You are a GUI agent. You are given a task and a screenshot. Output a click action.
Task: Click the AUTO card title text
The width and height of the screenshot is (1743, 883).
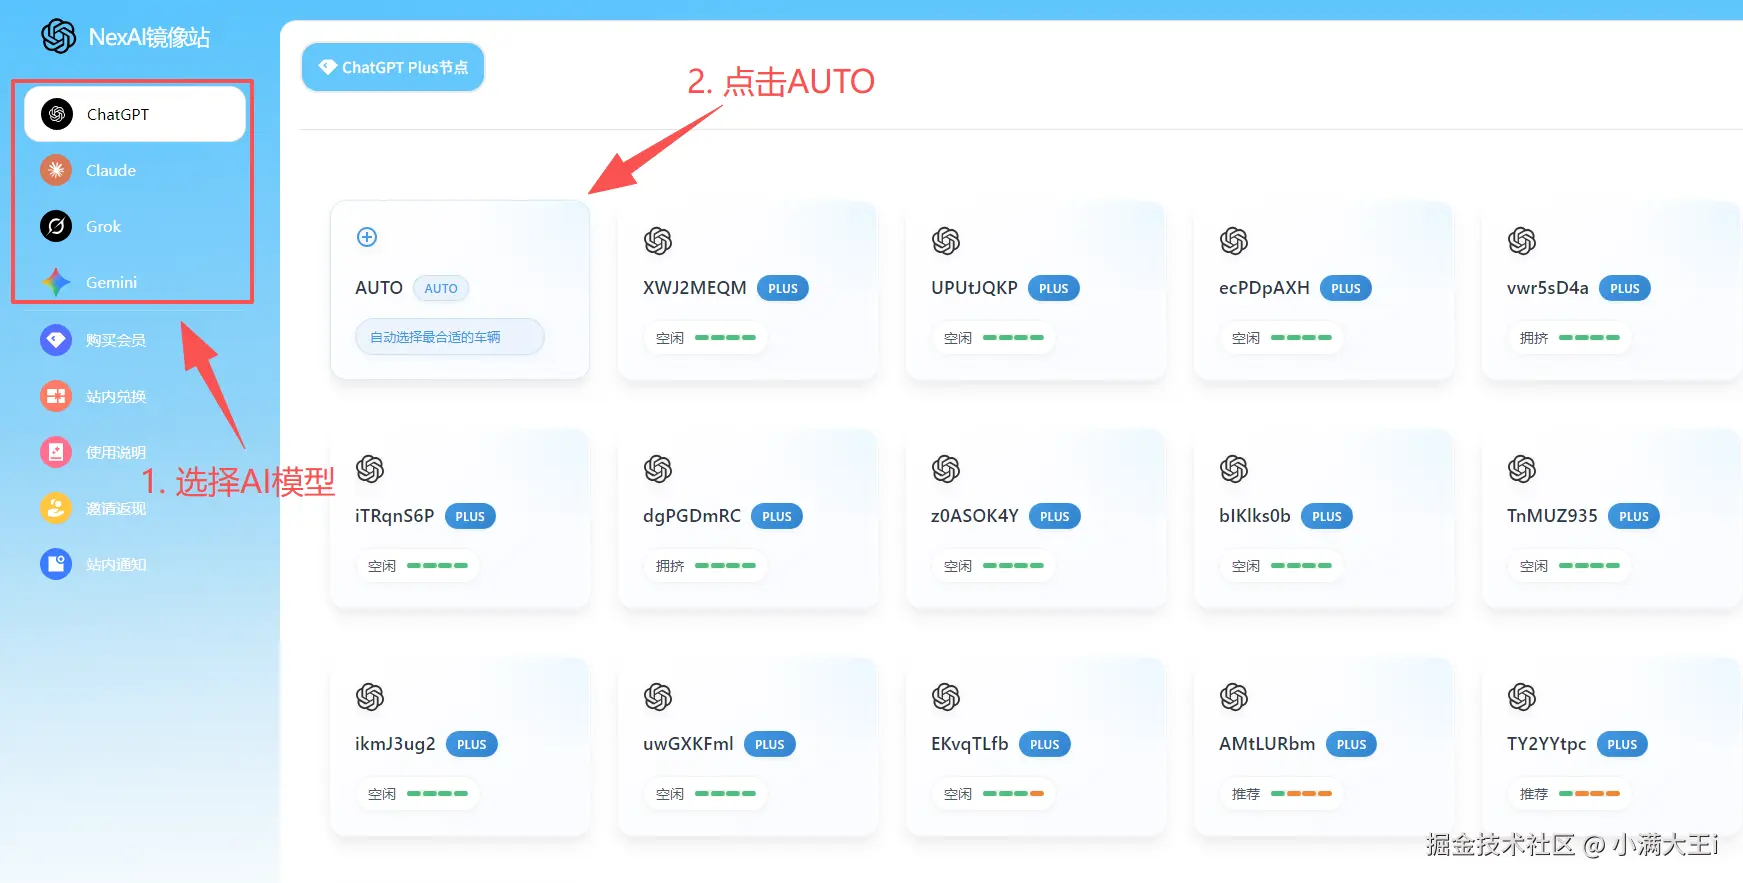click(x=379, y=288)
